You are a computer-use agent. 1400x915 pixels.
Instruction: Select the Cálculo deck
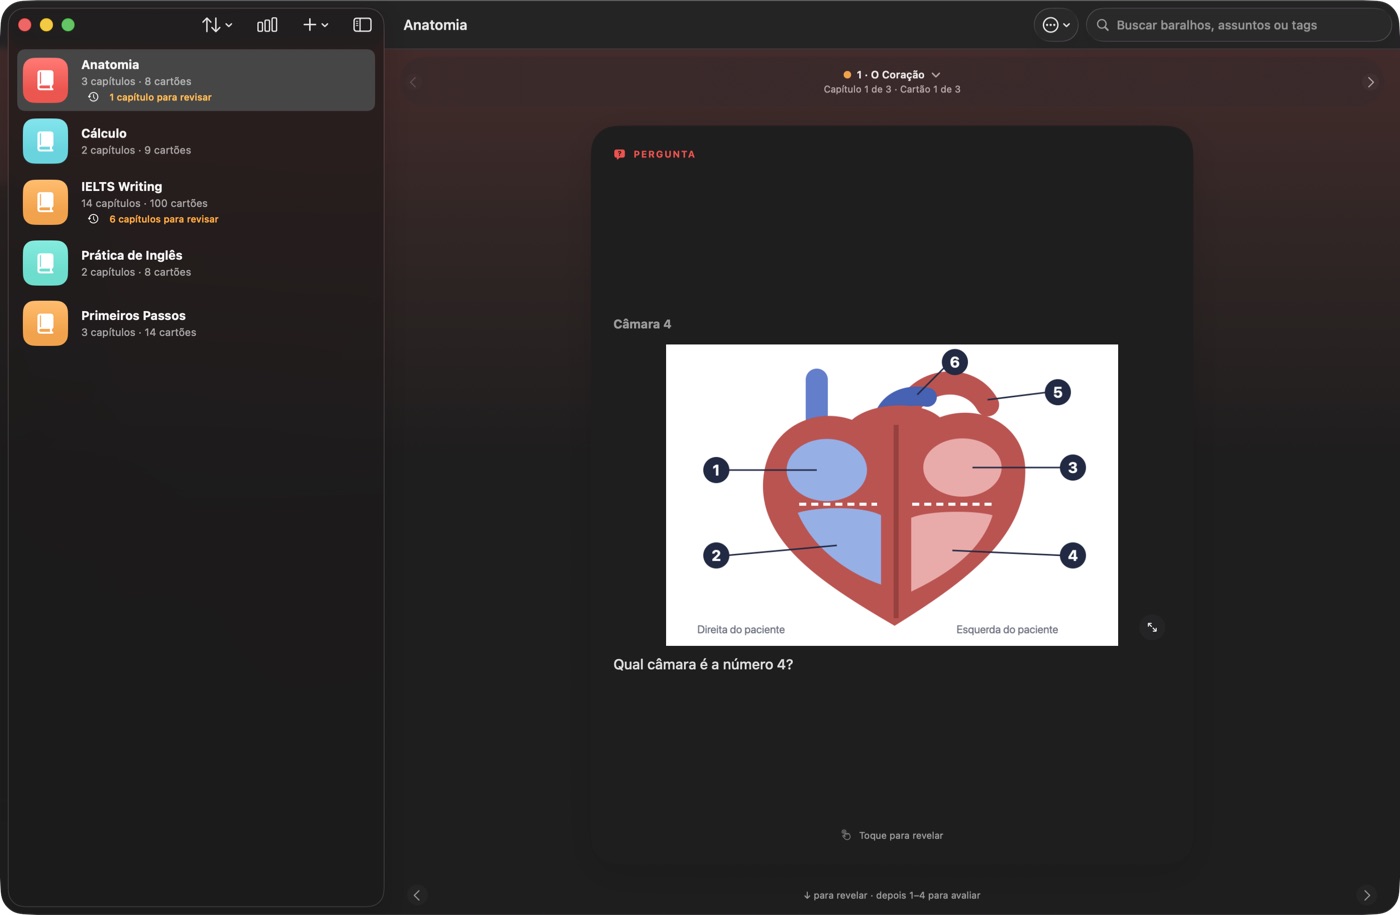pos(196,141)
